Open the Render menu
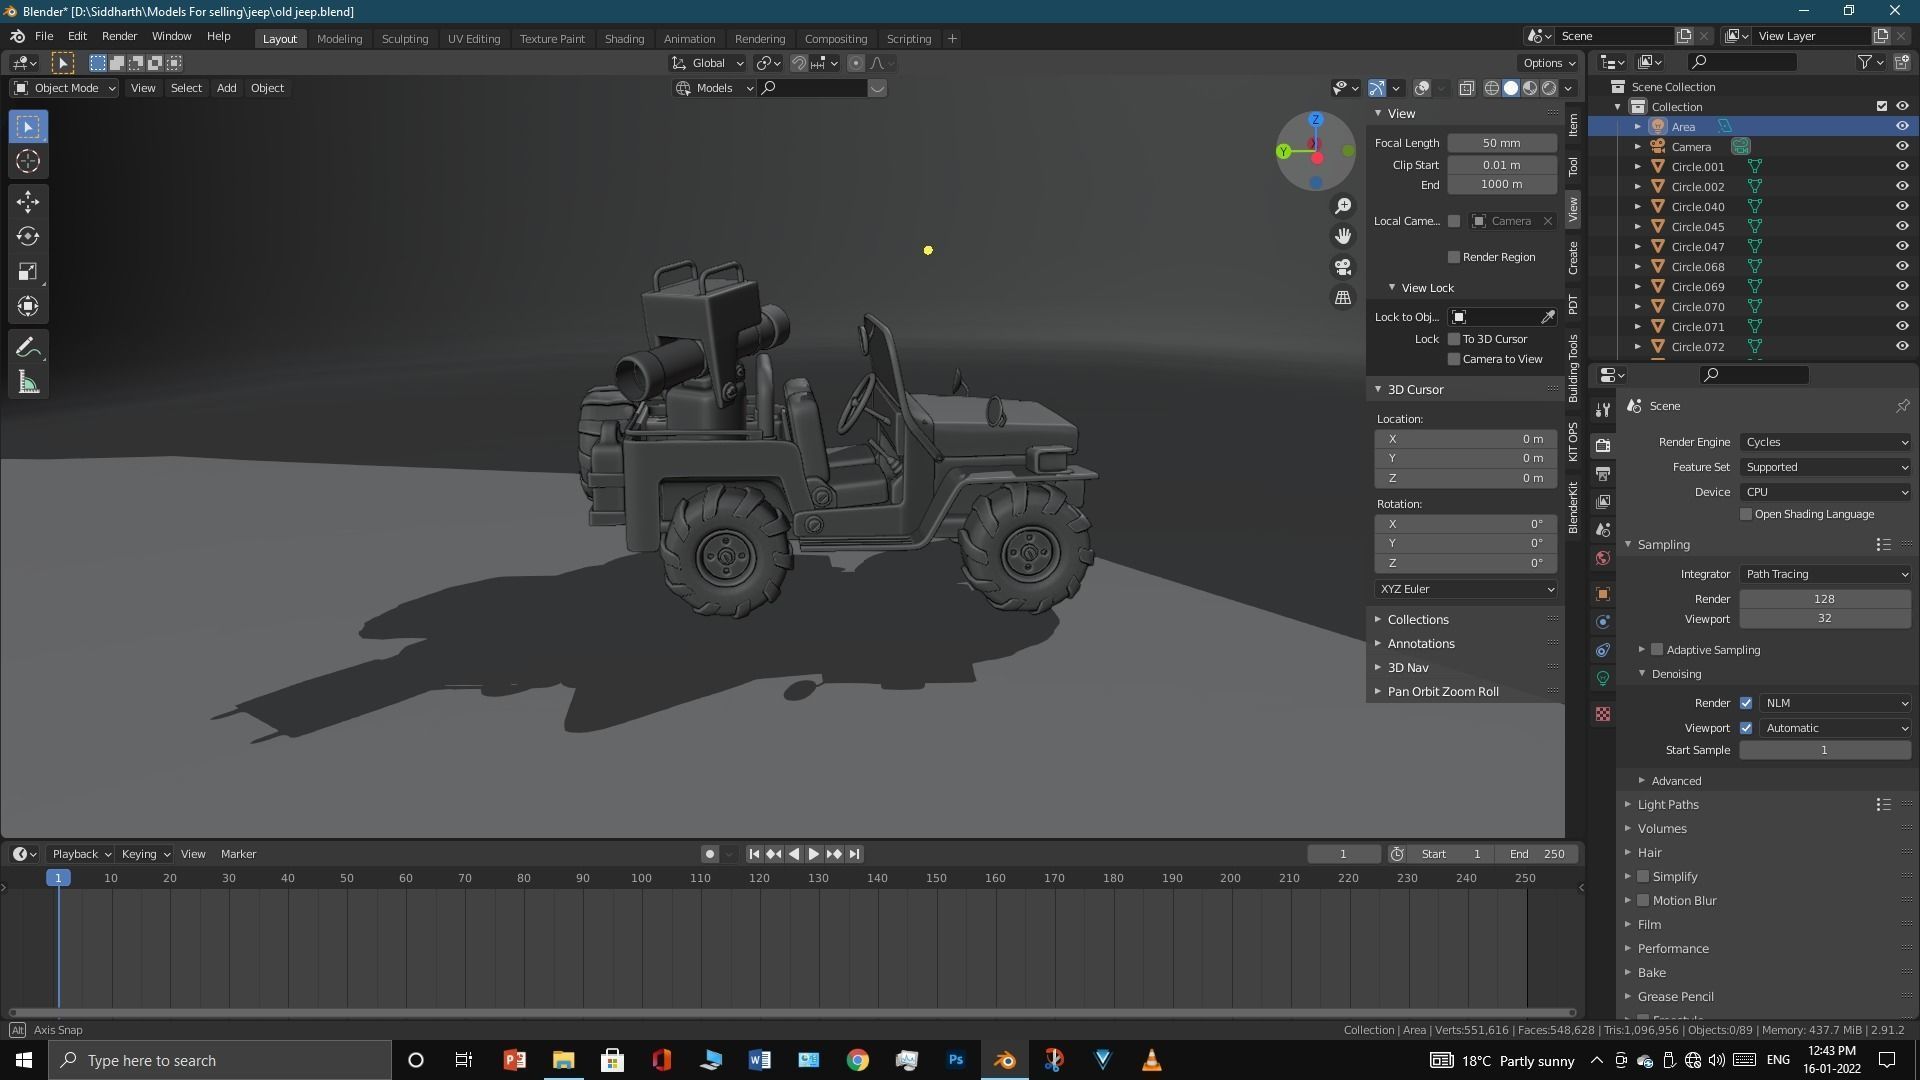The image size is (1920, 1080). 119,36
